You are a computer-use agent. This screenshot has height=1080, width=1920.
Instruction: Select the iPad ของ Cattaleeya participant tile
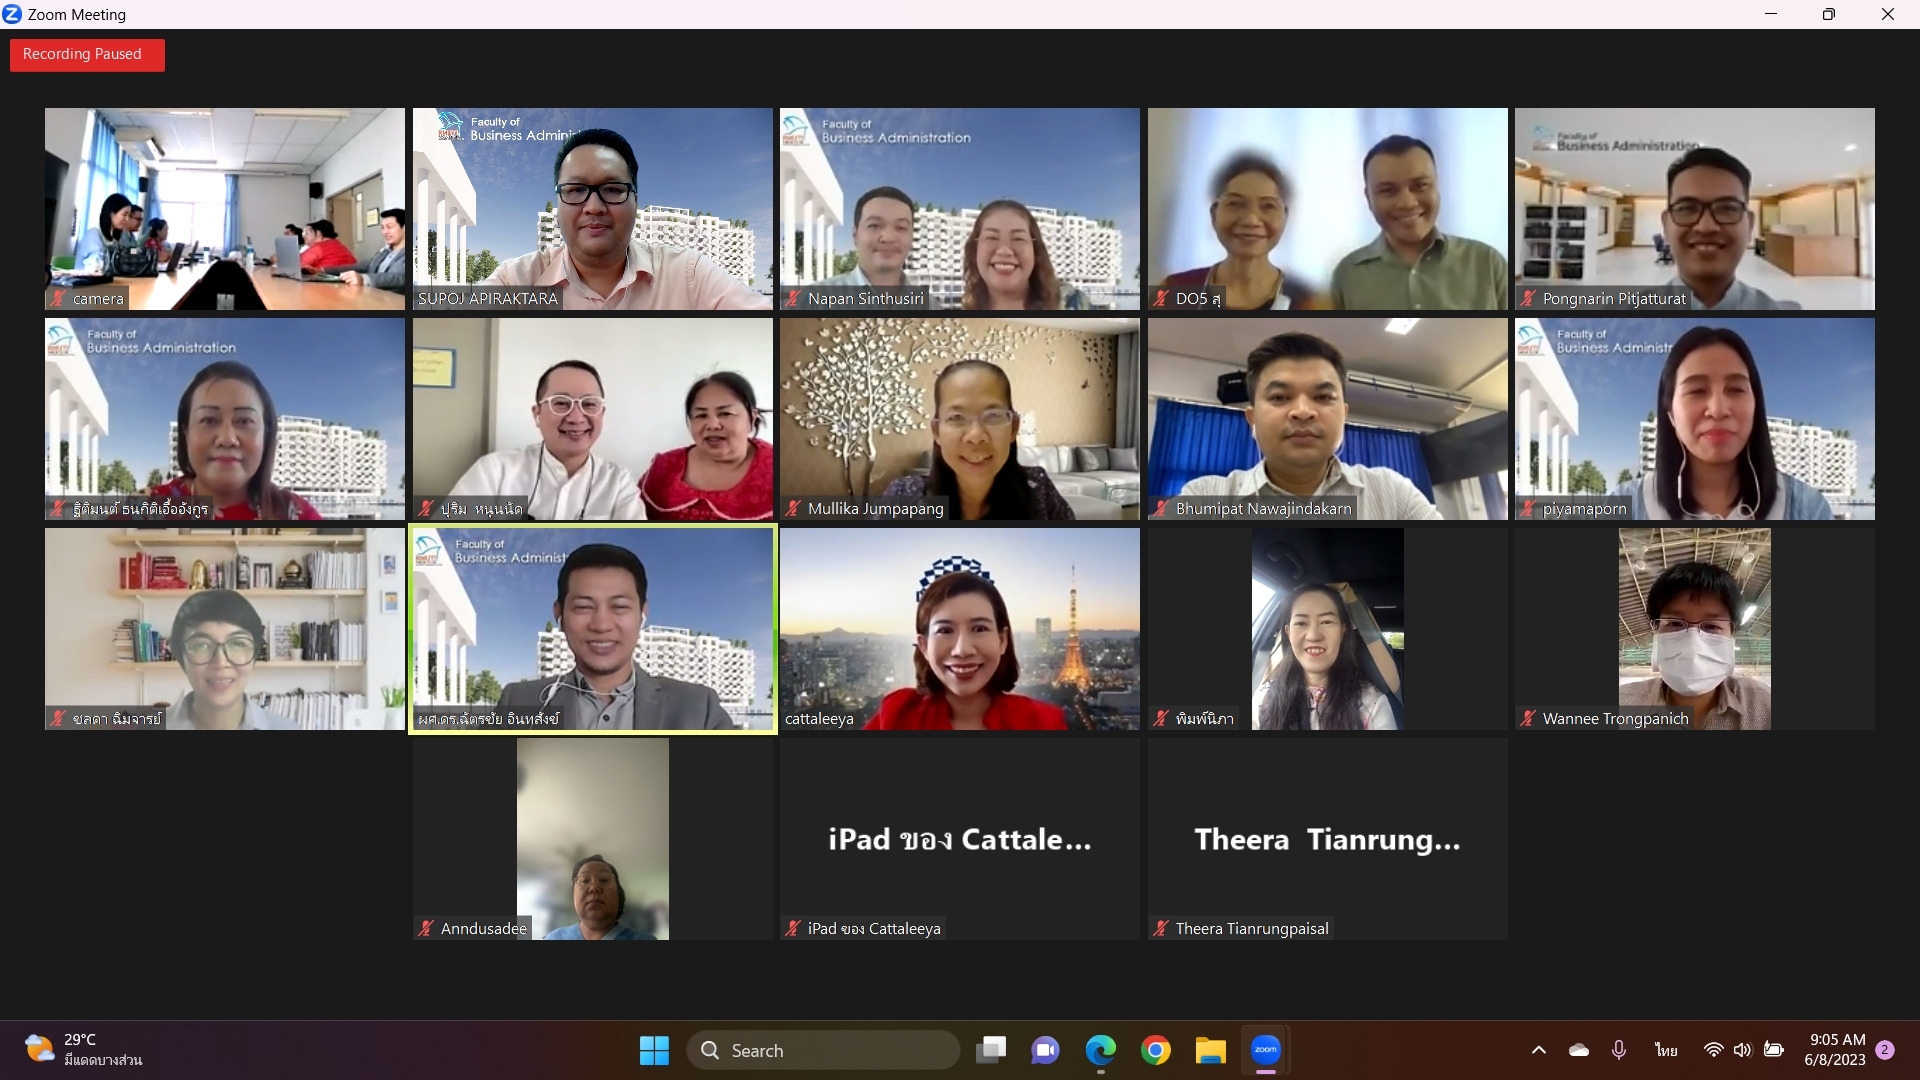click(960, 839)
